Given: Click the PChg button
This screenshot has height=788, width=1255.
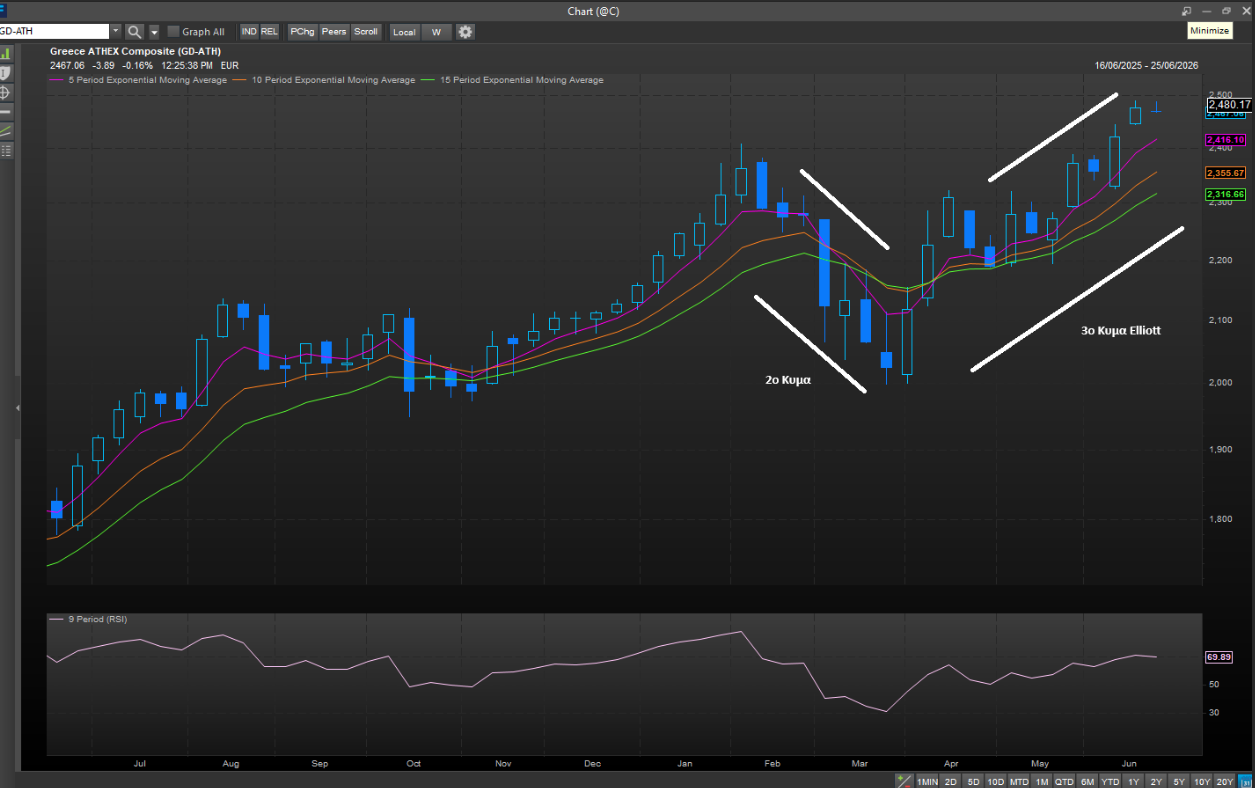Looking at the screenshot, I should pyautogui.click(x=302, y=32).
